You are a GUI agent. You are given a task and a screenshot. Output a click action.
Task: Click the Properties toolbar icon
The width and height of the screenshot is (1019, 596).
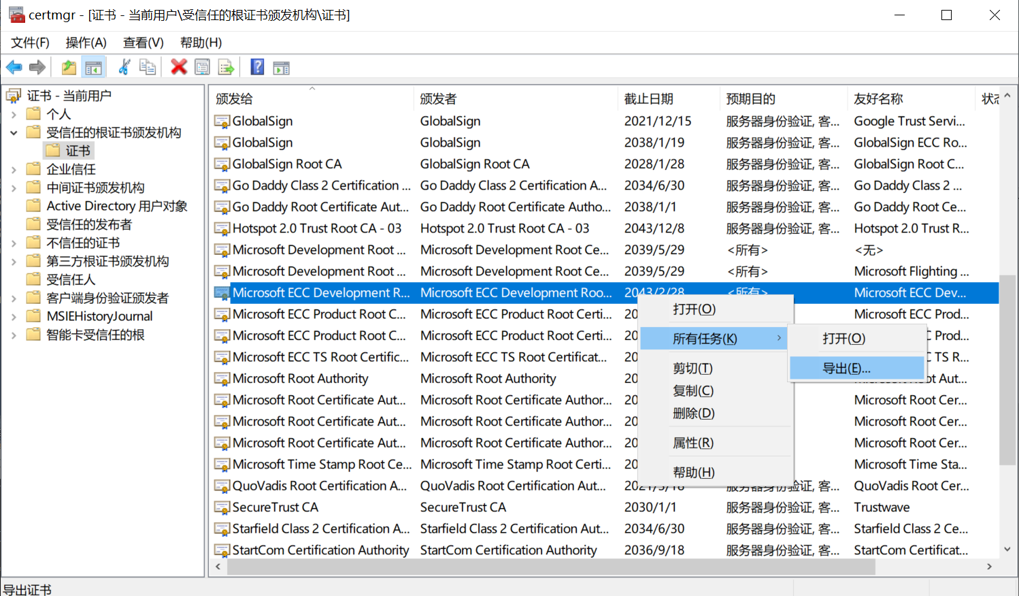point(202,67)
